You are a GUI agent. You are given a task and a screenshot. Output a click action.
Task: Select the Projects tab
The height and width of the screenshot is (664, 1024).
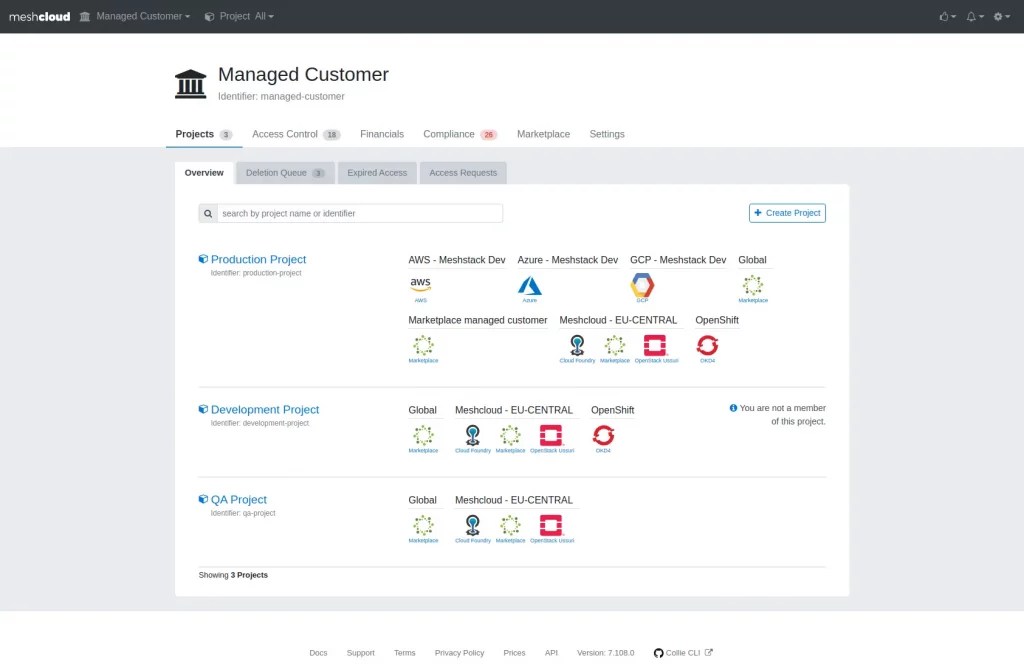[x=204, y=134]
